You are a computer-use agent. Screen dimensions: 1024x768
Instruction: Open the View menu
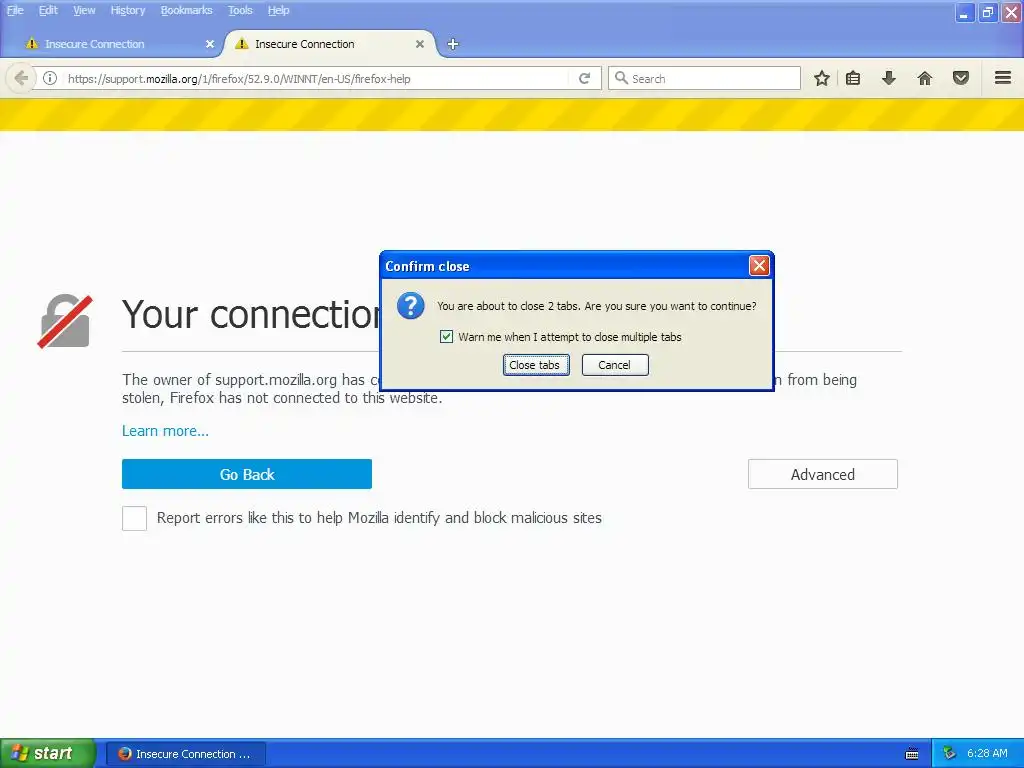[84, 10]
